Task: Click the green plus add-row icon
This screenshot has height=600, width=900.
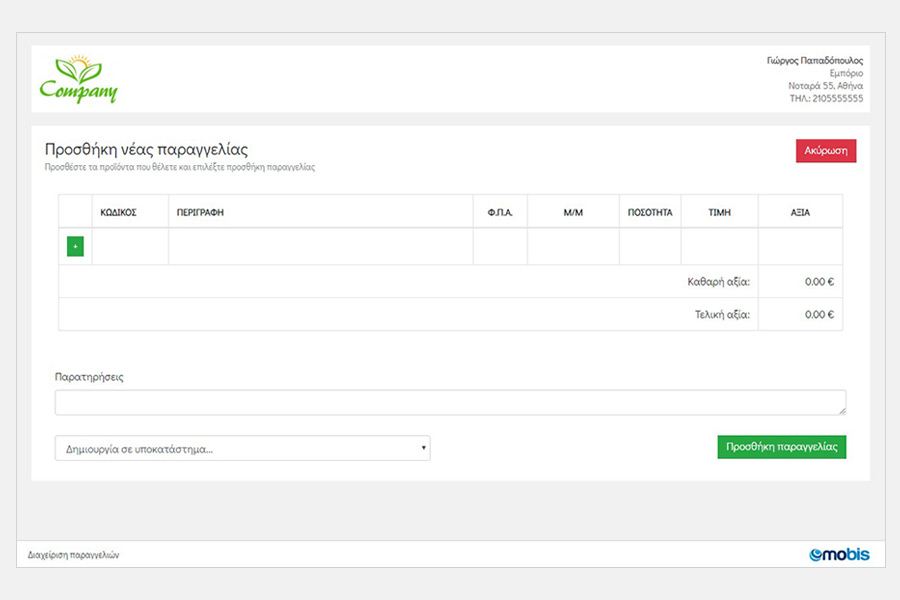Action: pyautogui.click(x=75, y=246)
